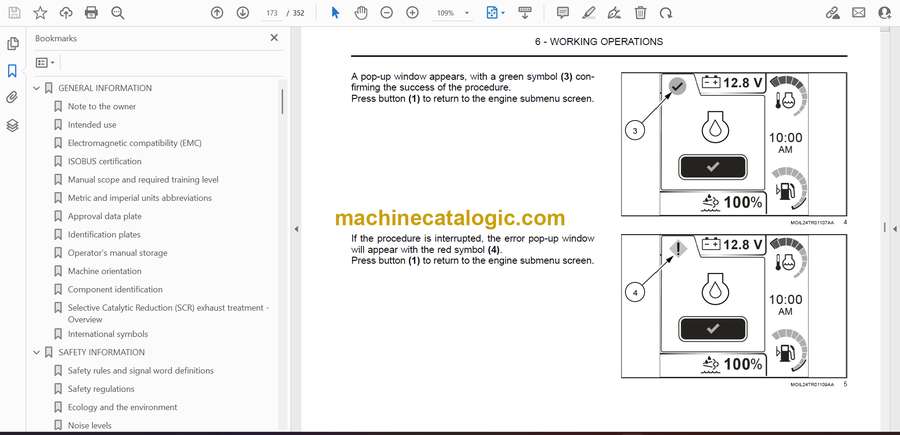900x435 pixels.
Task: Toggle the Bookmarks panel icon in sidebar
Action: tap(12, 71)
